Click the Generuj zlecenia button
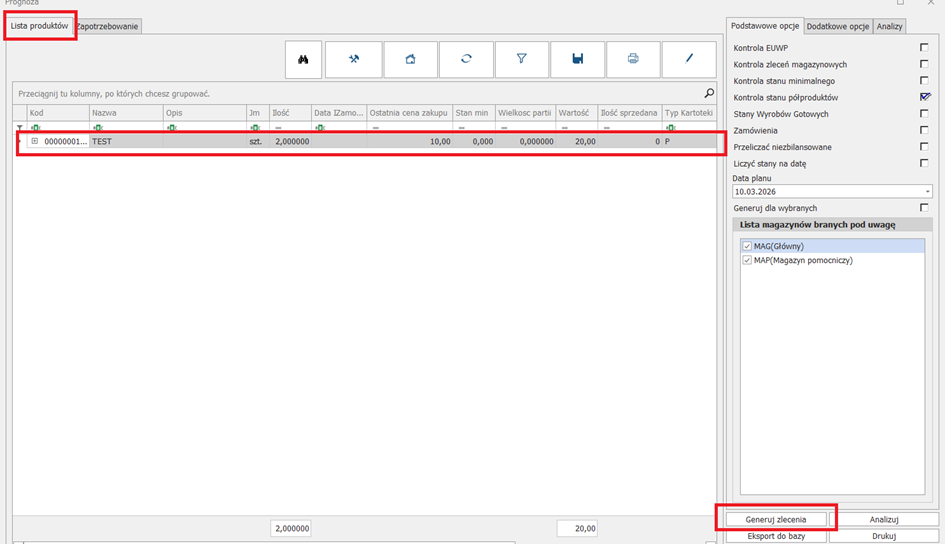Screen dimensions: 945x544 776,520
